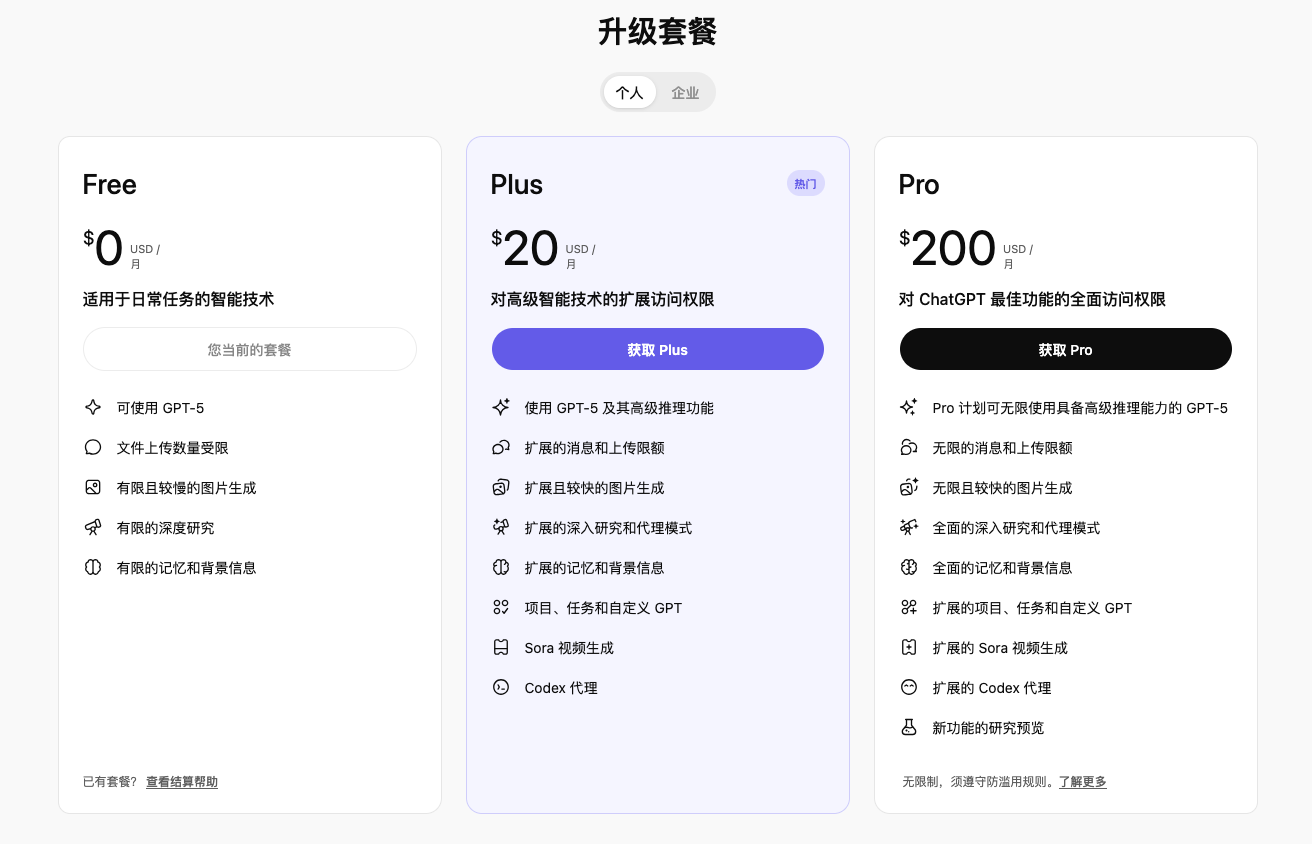This screenshot has width=1312, height=844.
Task: Click the text 无限的消息和上传限额
Action: 1003,448
